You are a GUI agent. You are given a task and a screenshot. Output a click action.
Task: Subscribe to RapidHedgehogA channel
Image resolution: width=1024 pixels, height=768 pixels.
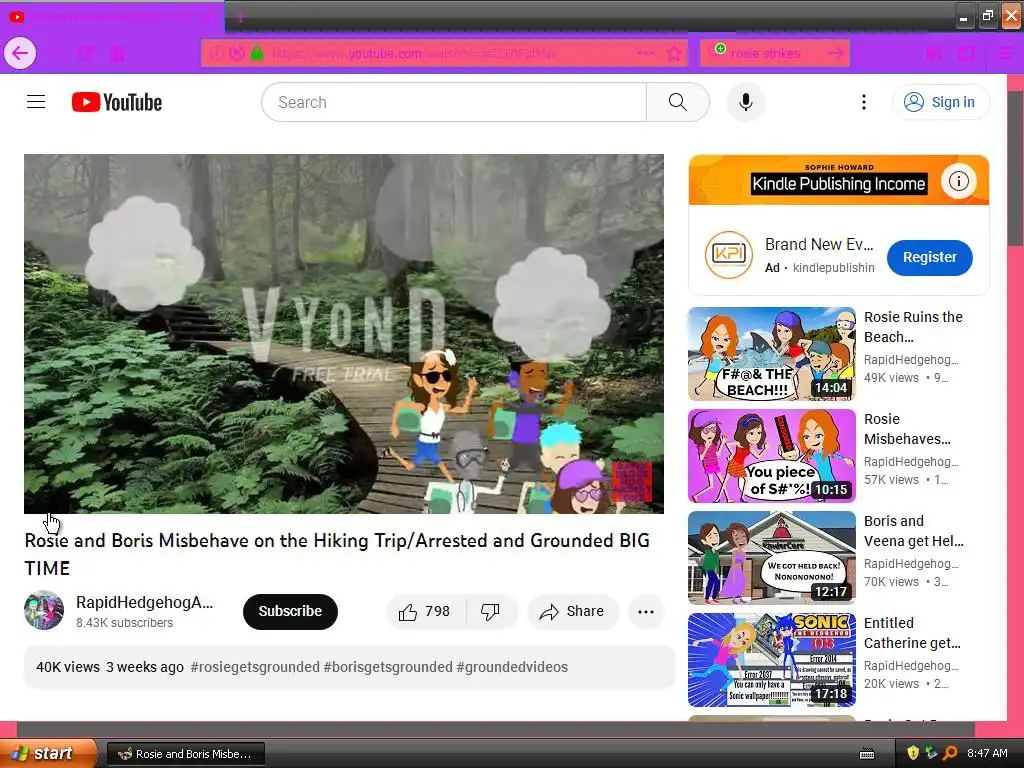click(290, 611)
